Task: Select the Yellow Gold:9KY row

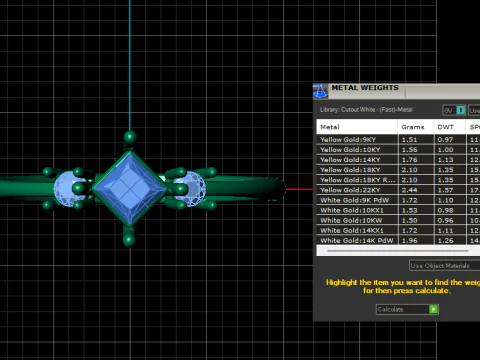Action: coord(398,140)
